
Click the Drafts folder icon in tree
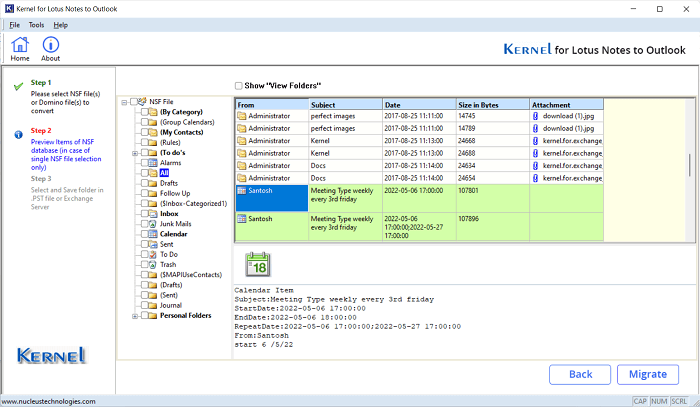pos(153,183)
